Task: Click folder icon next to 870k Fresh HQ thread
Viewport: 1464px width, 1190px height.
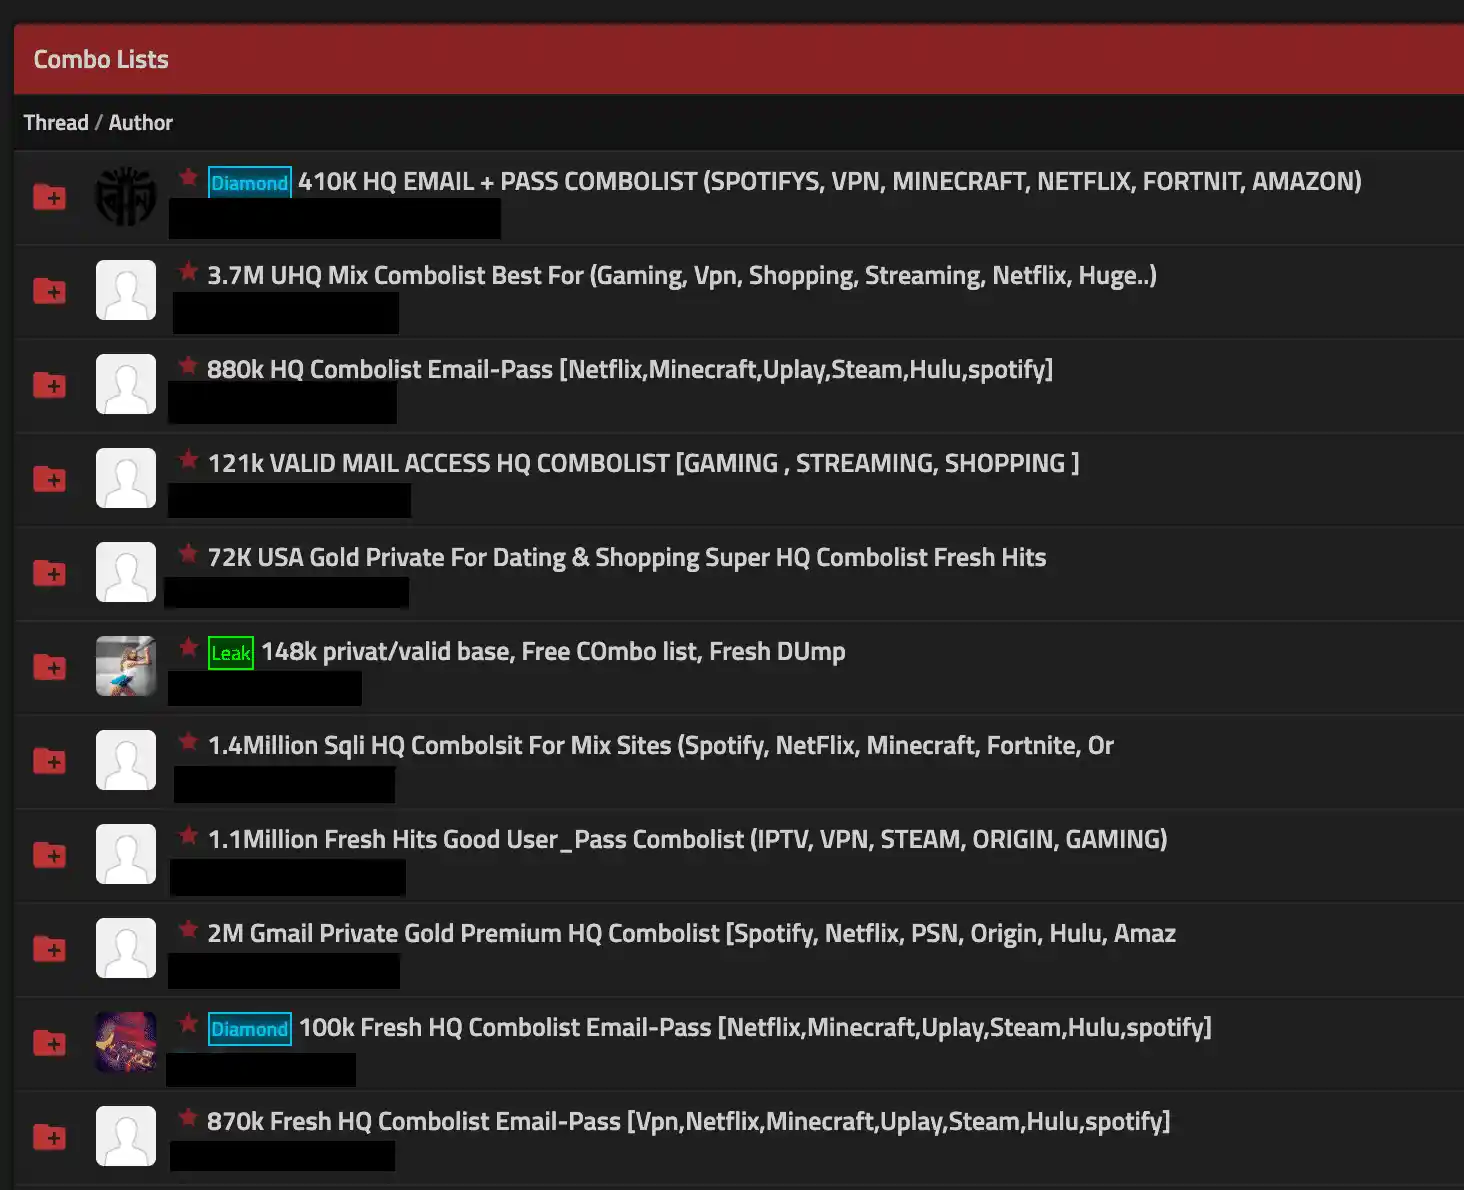Action: [x=49, y=1137]
